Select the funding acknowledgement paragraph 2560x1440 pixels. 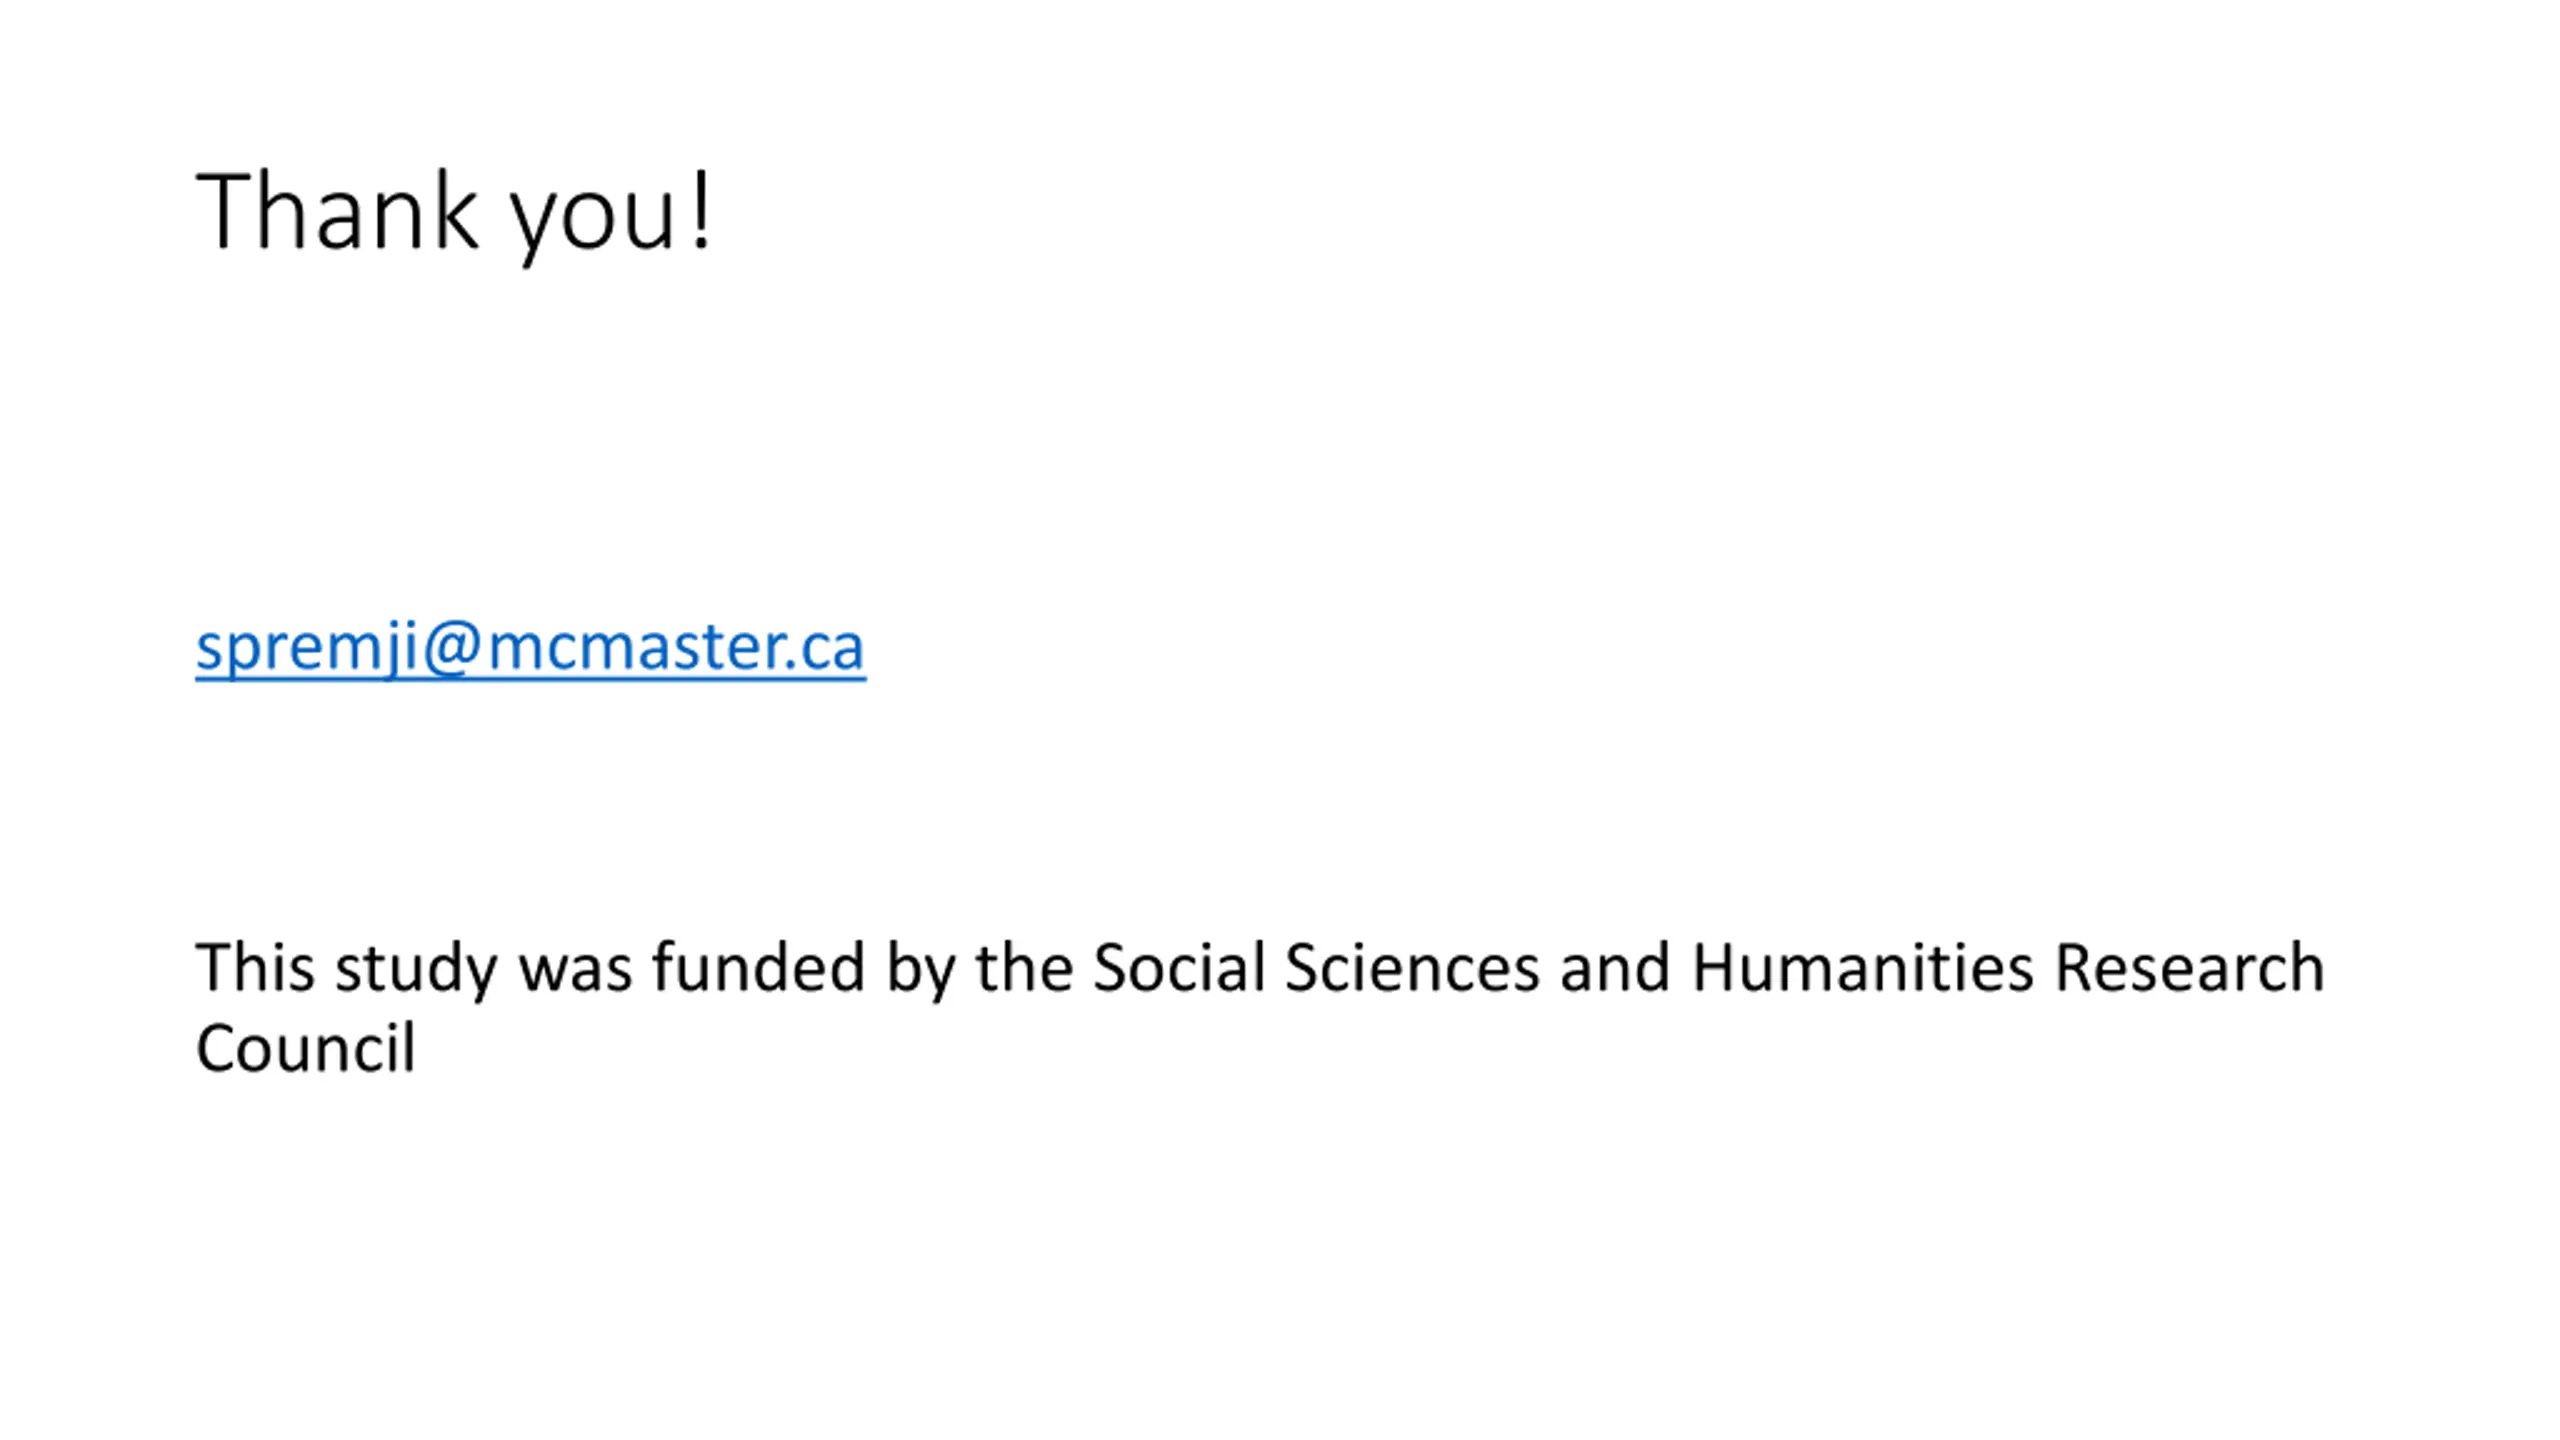1260,1007
